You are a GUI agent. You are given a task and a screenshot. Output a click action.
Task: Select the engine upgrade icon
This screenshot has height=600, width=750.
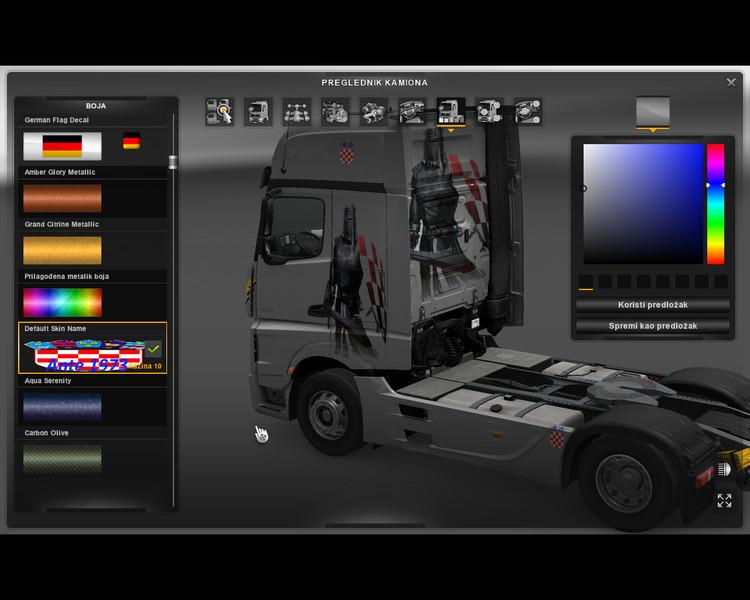334,111
